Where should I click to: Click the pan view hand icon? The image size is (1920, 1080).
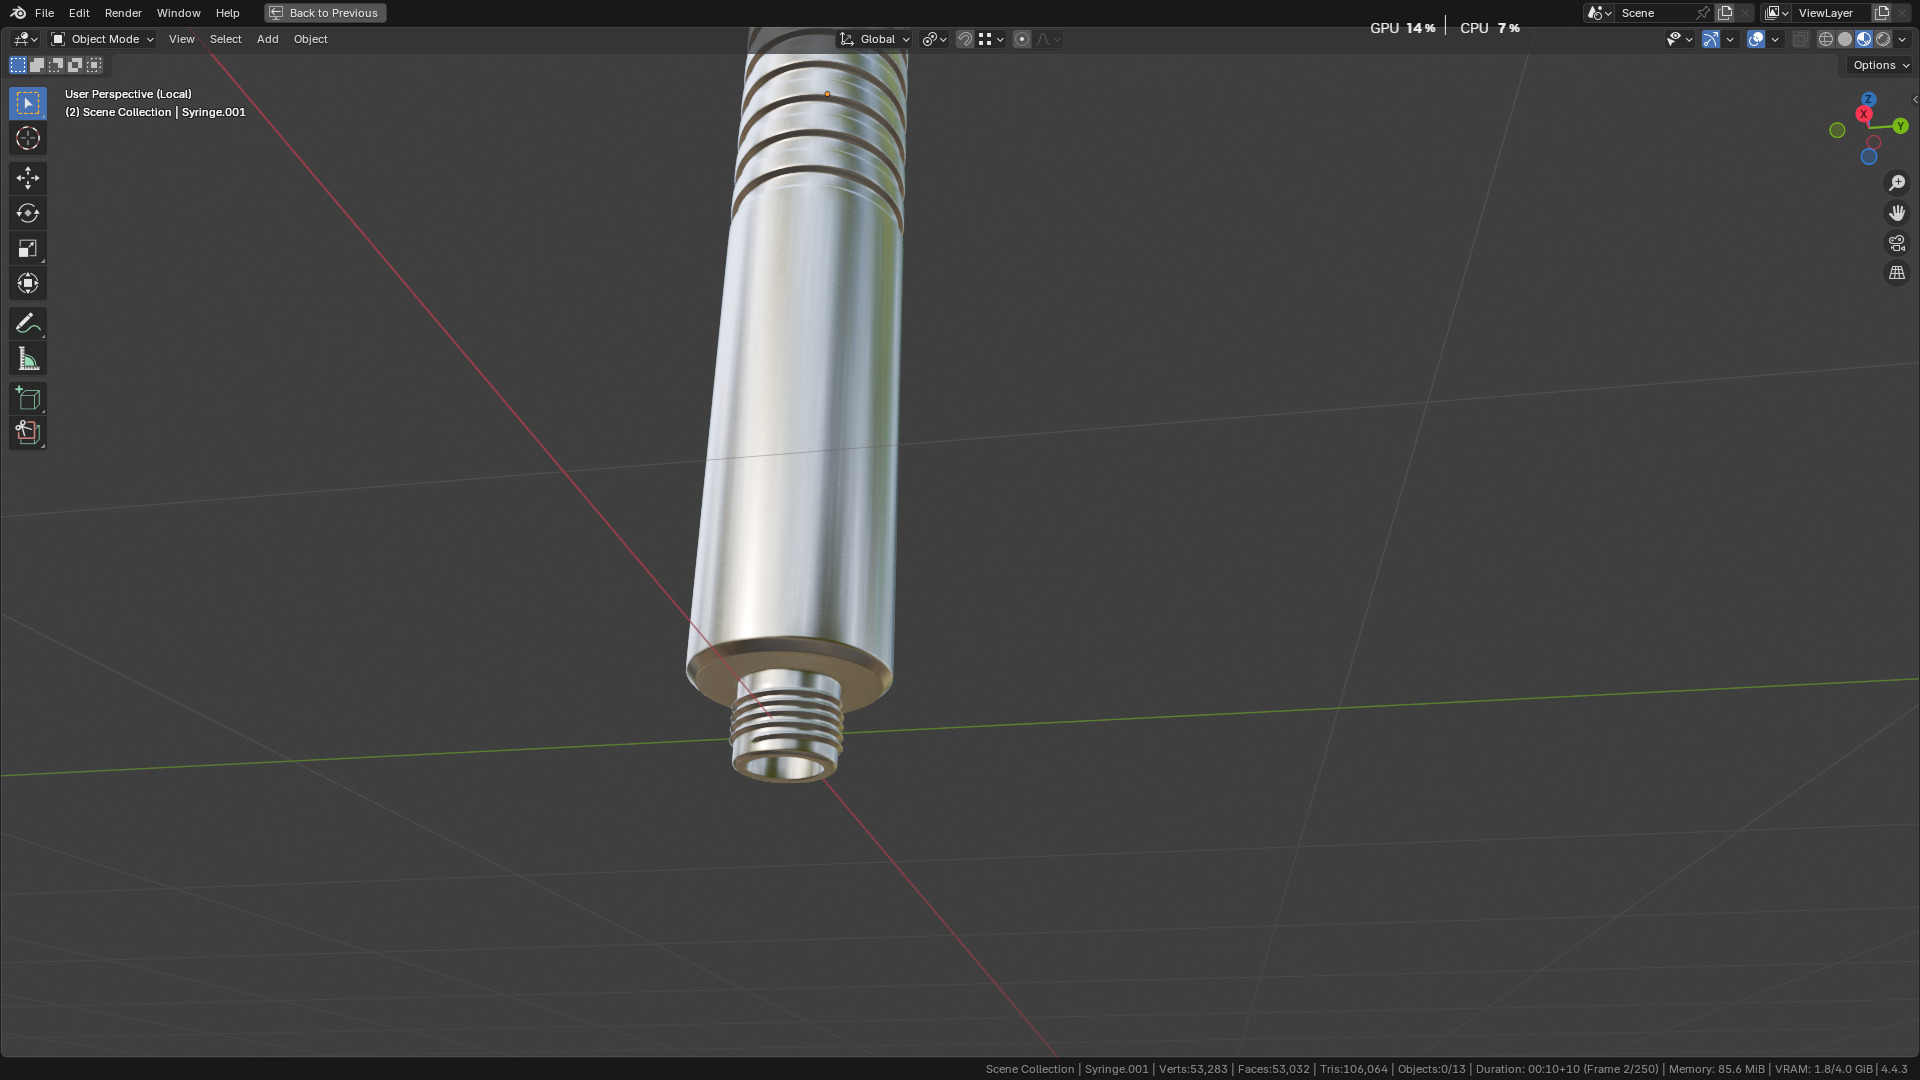point(1897,213)
